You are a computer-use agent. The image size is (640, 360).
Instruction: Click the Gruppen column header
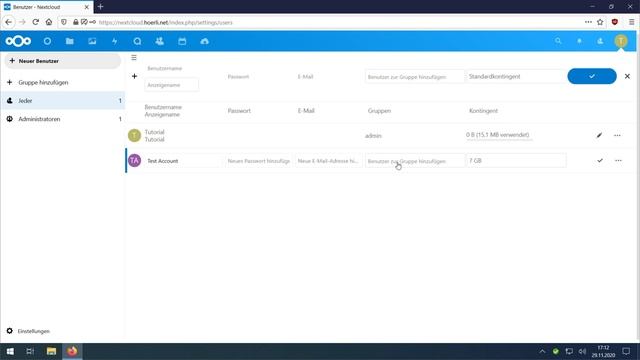click(379, 111)
